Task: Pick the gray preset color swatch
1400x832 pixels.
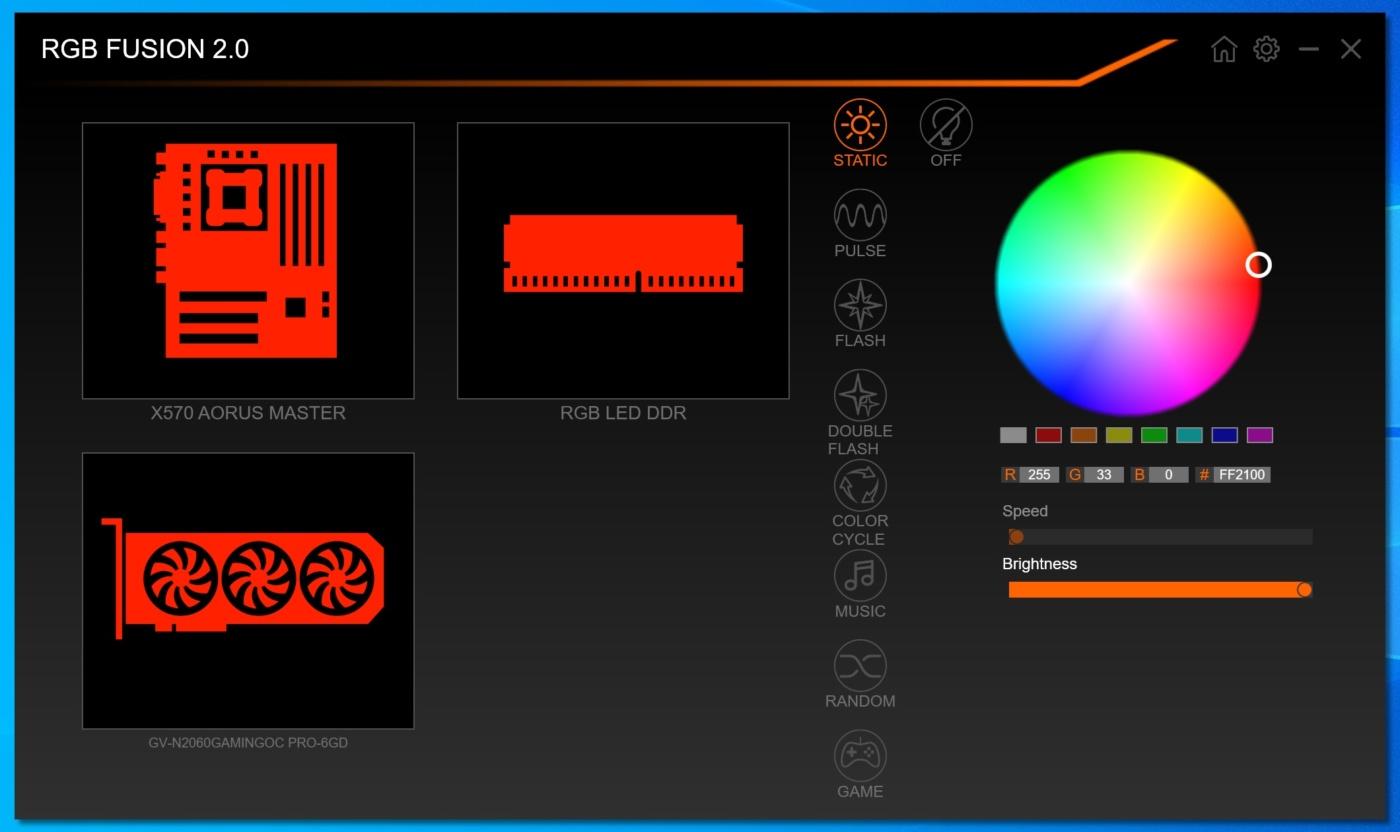Action: point(1013,435)
